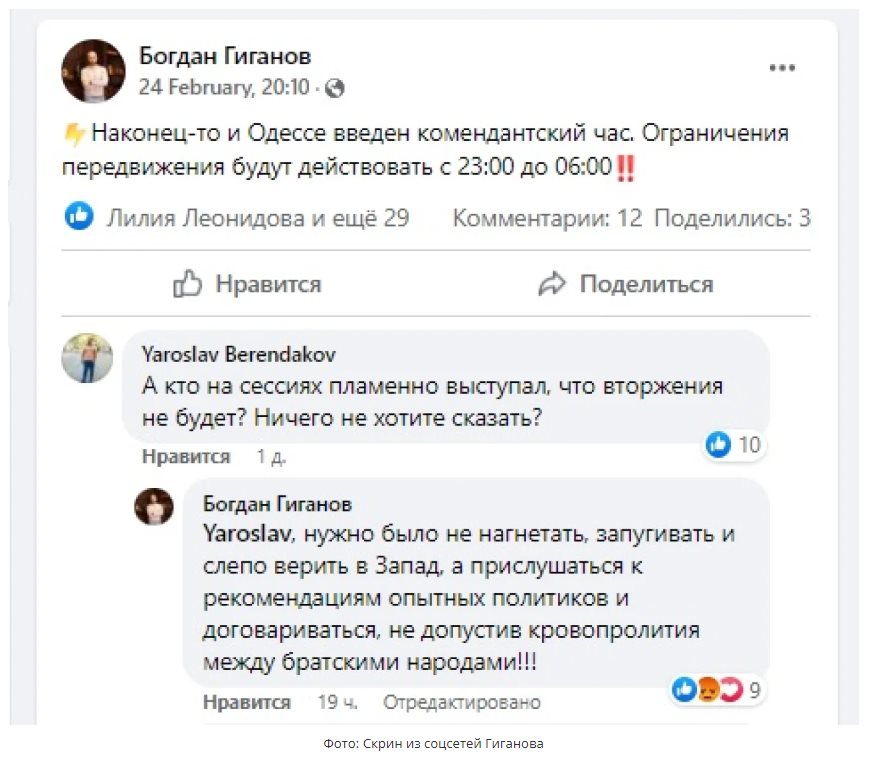The height and width of the screenshot is (763, 871).
Task: Open Богдан Гиганов's reply avatar
Action: [154, 506]
